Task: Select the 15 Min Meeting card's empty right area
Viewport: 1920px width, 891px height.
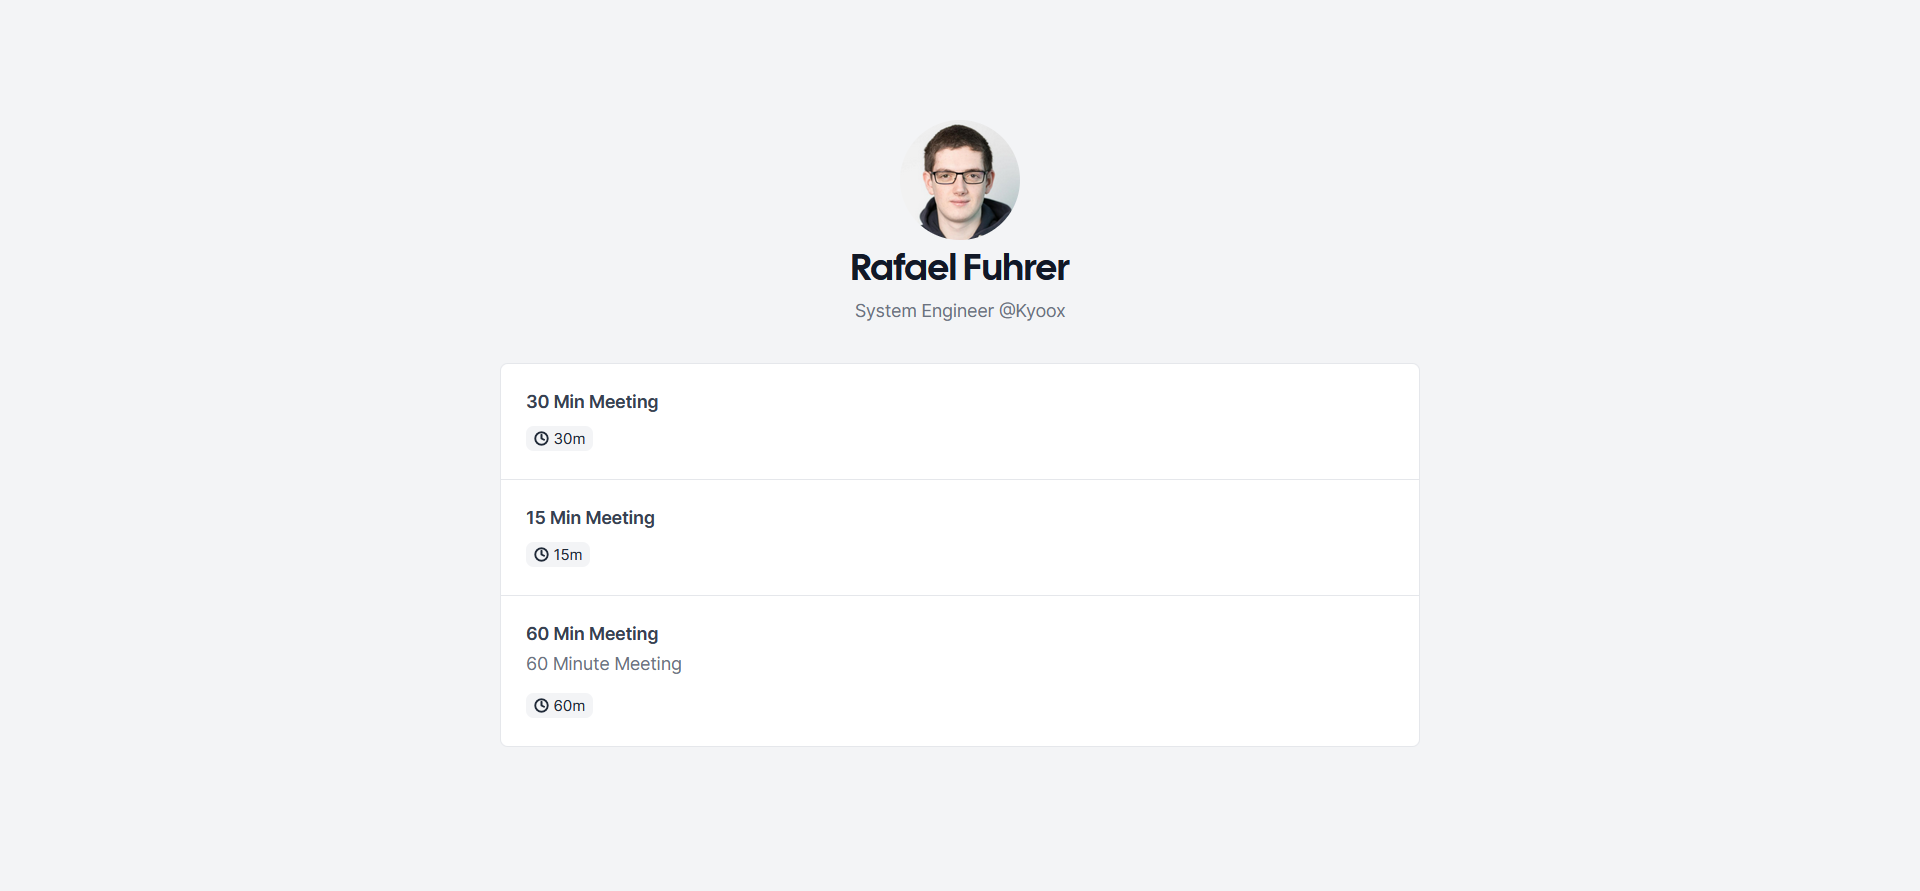Action: point(1100,538)
